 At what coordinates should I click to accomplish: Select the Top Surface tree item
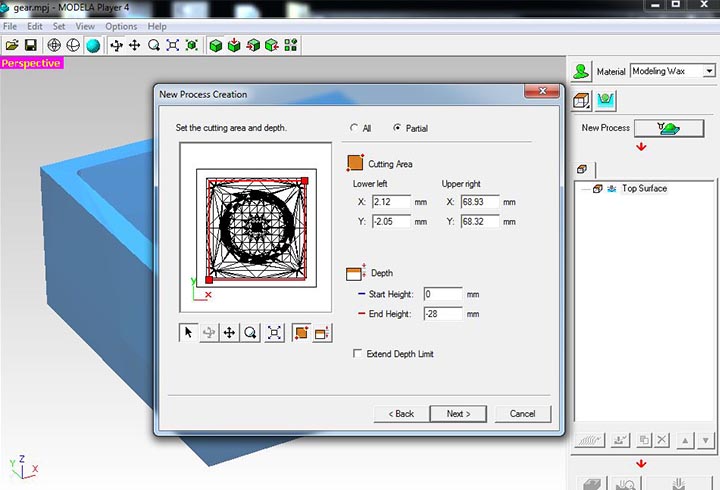[x=644, y=188]
